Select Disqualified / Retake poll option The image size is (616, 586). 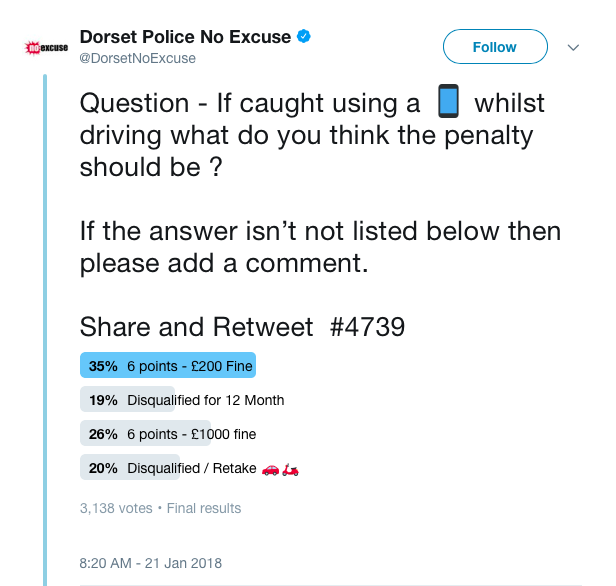coord(192,469)
